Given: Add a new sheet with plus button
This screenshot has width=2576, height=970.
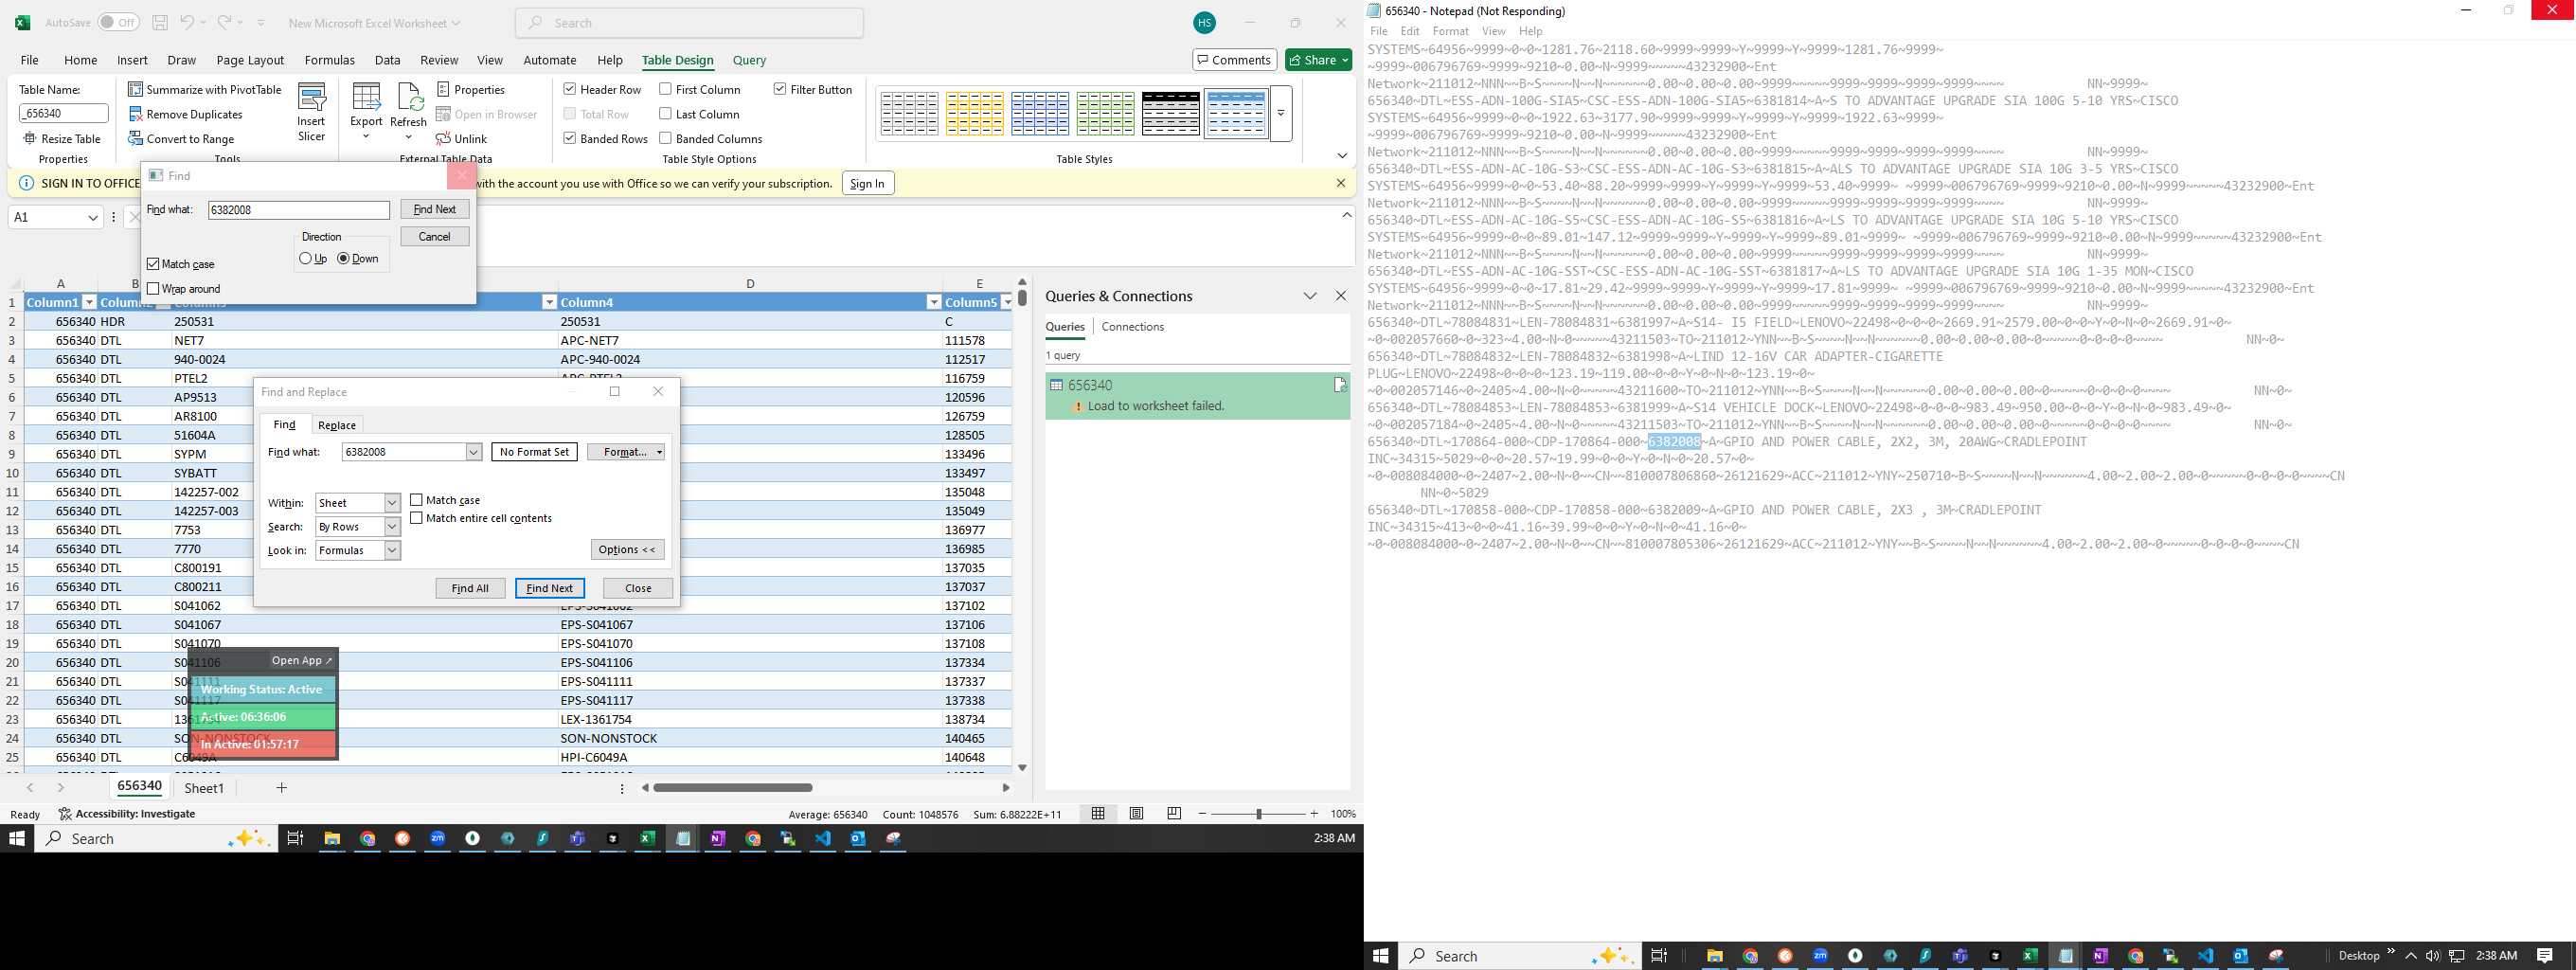Looking at the screenshot, I should 282,788.
